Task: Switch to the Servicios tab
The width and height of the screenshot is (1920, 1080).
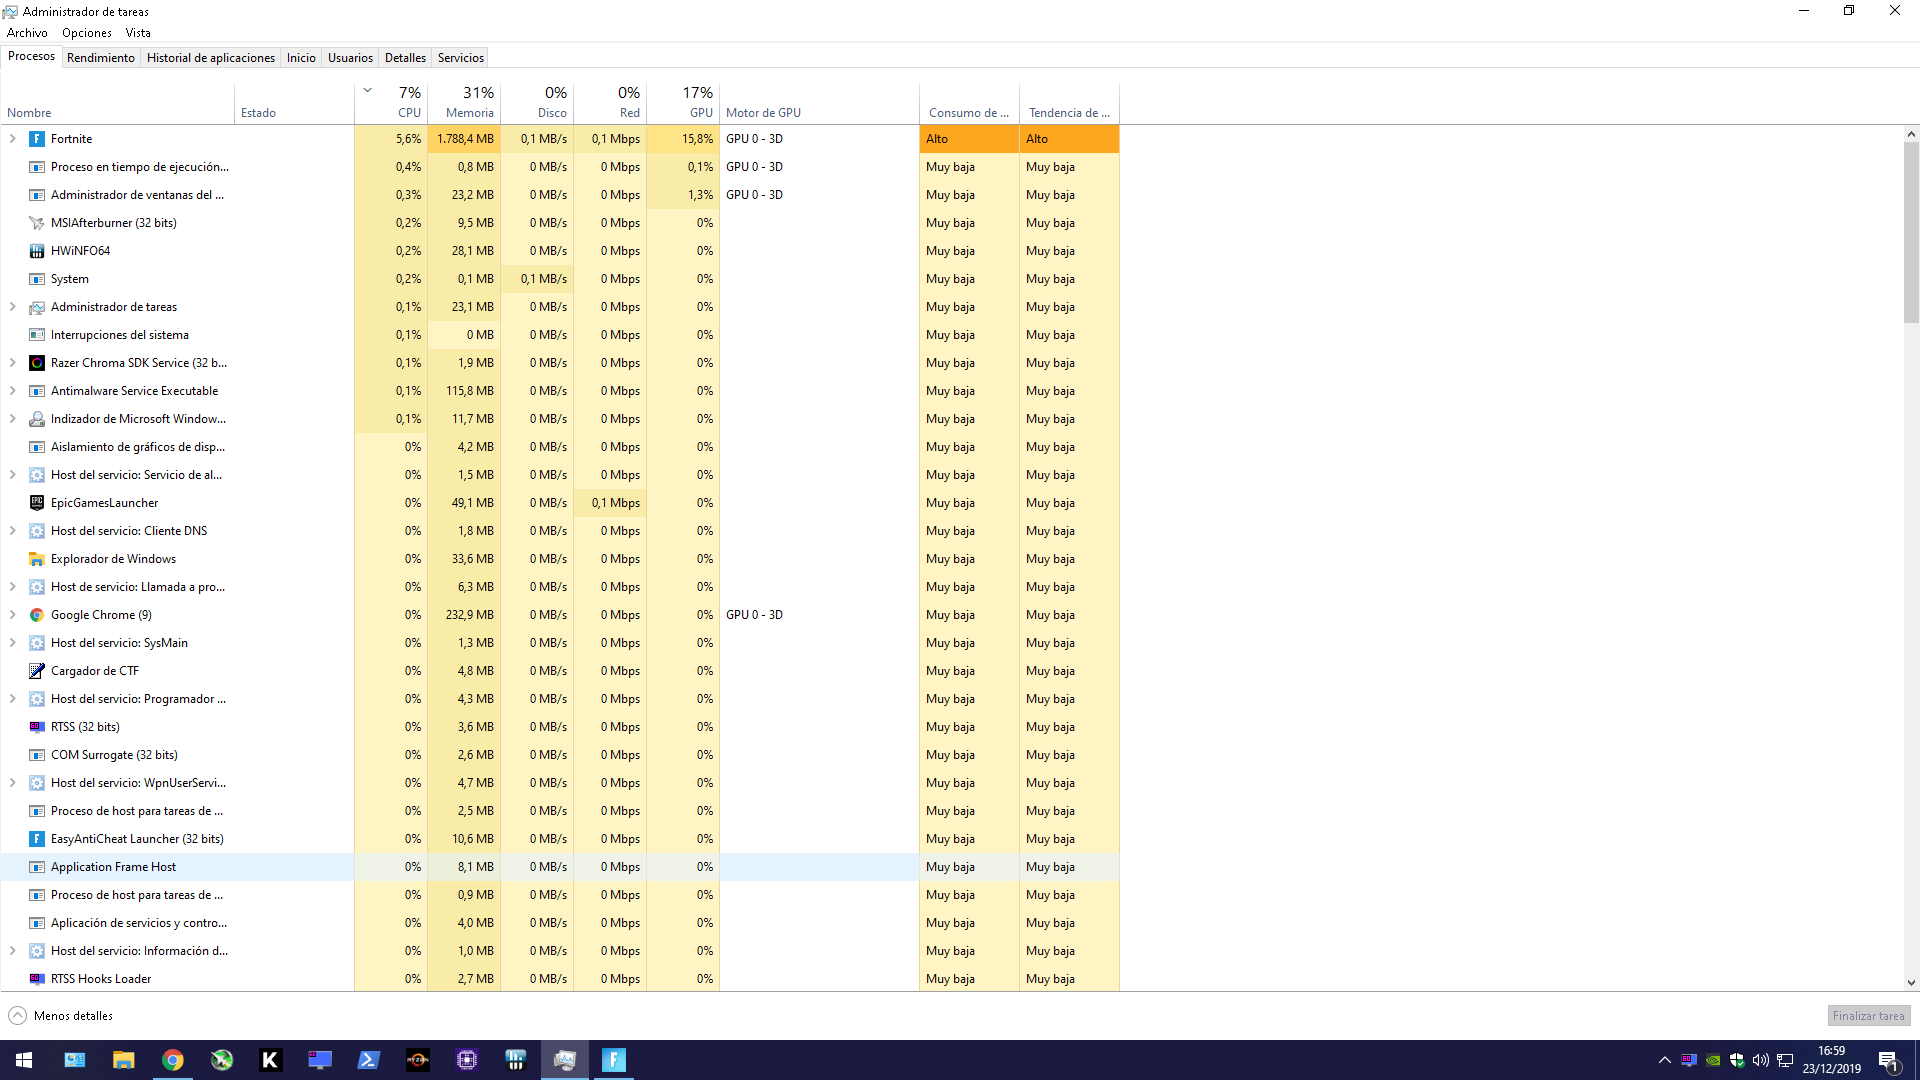Action: [x=461, y=58]
